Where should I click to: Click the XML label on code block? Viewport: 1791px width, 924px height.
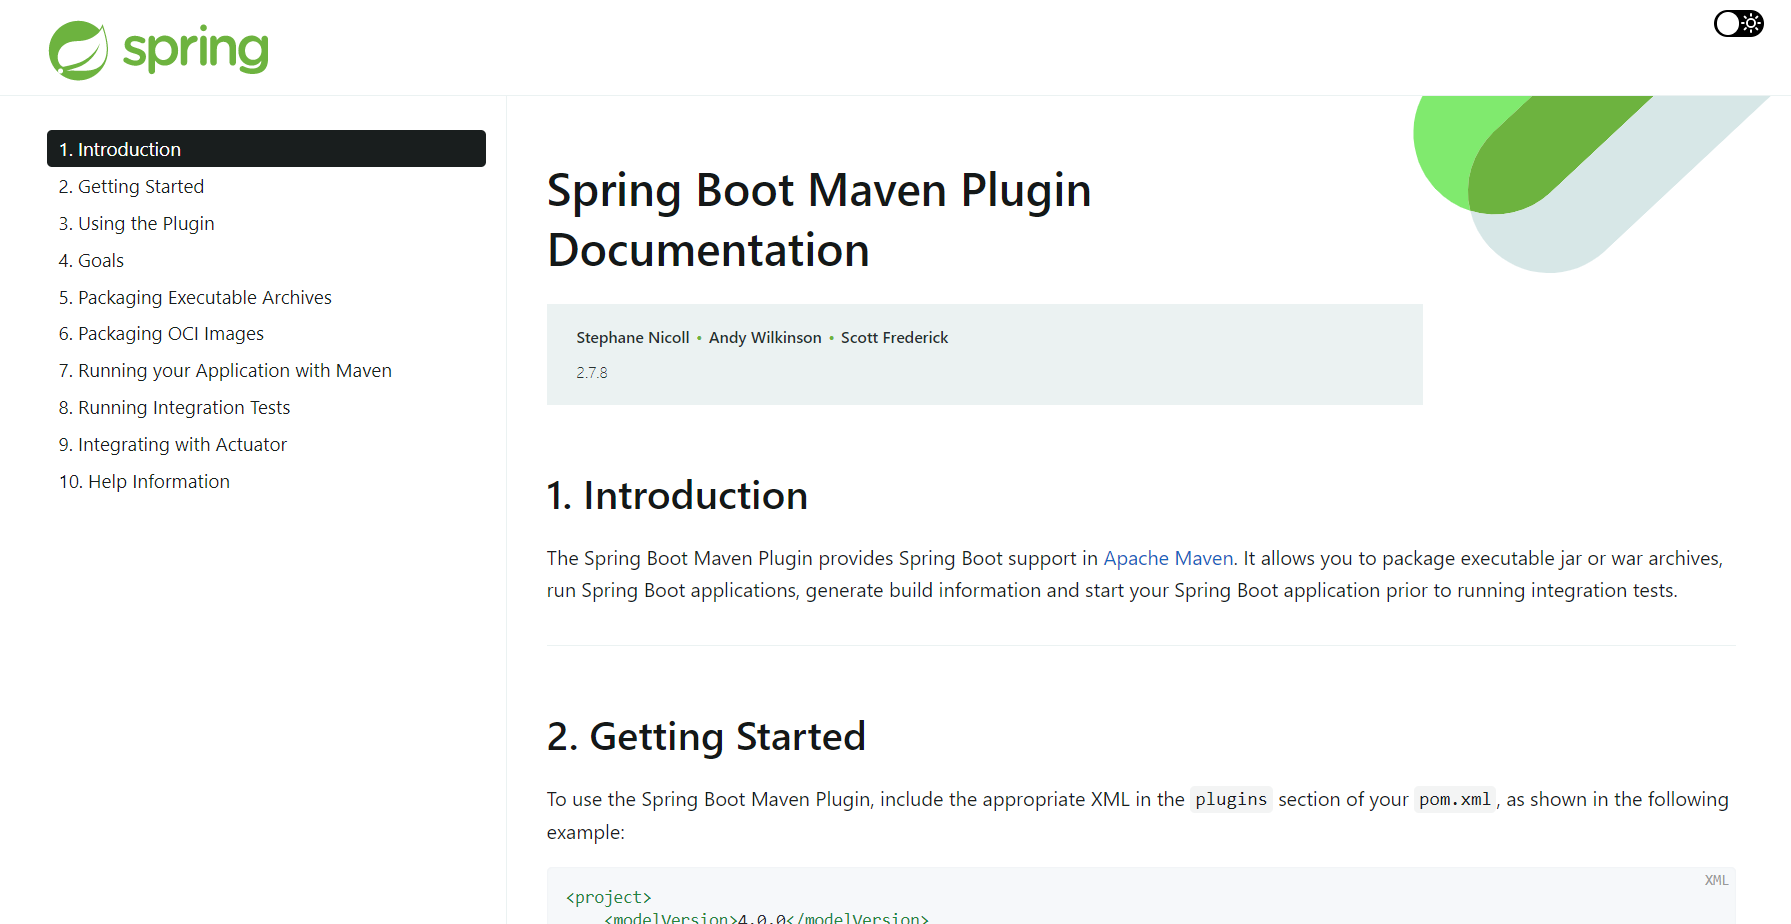tap(1716, 880)
